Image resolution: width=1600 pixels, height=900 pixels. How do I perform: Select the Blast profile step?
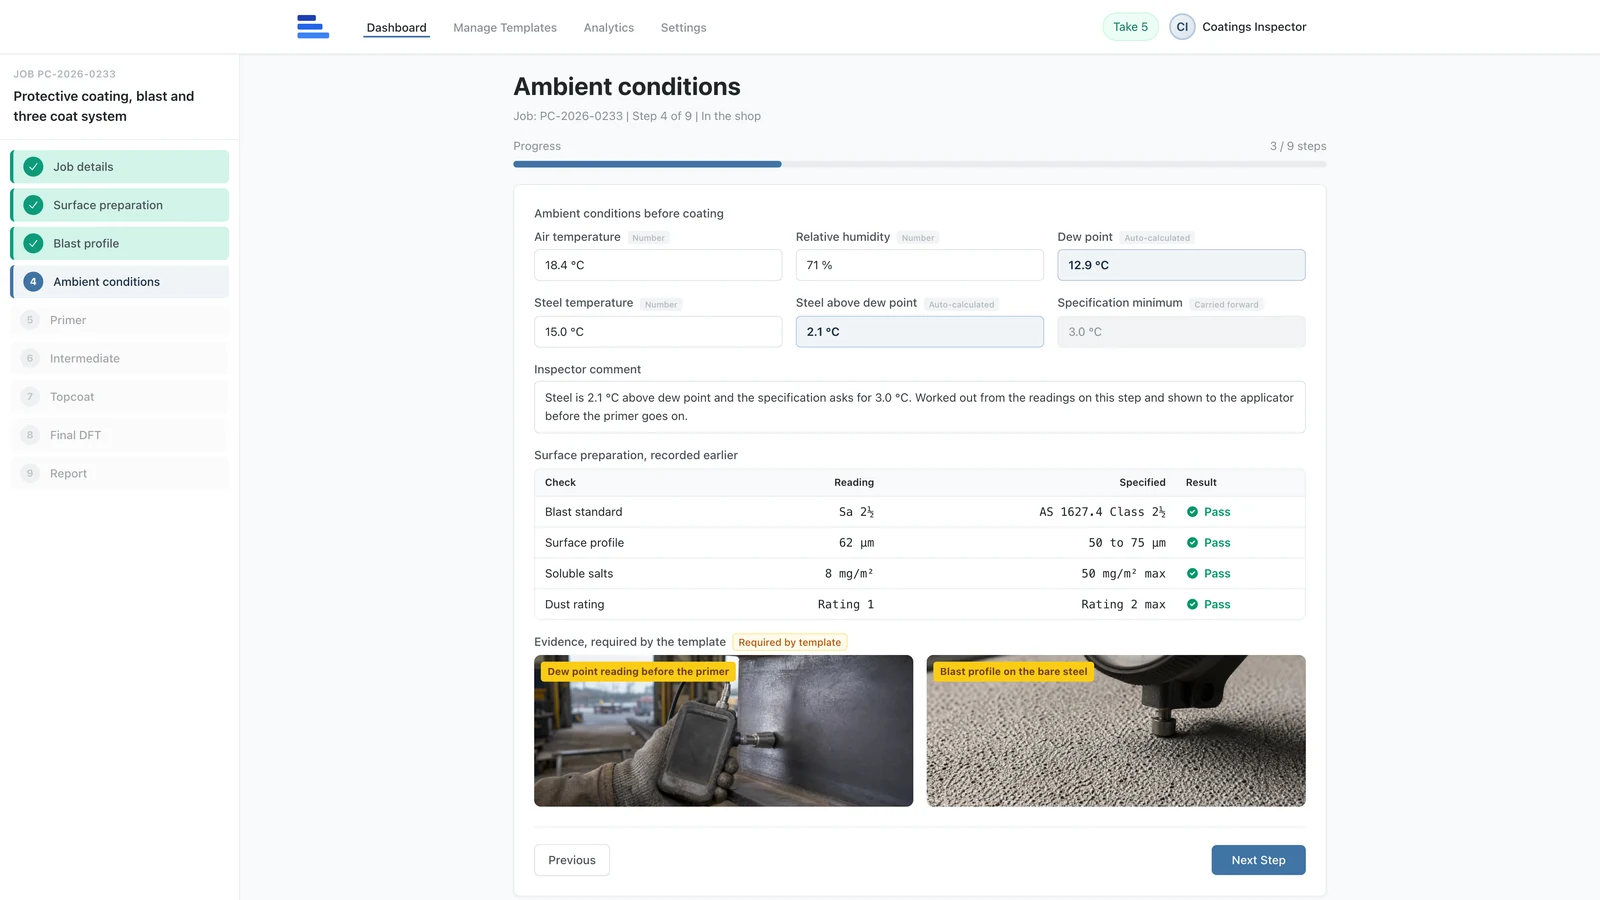coord(120,243)
